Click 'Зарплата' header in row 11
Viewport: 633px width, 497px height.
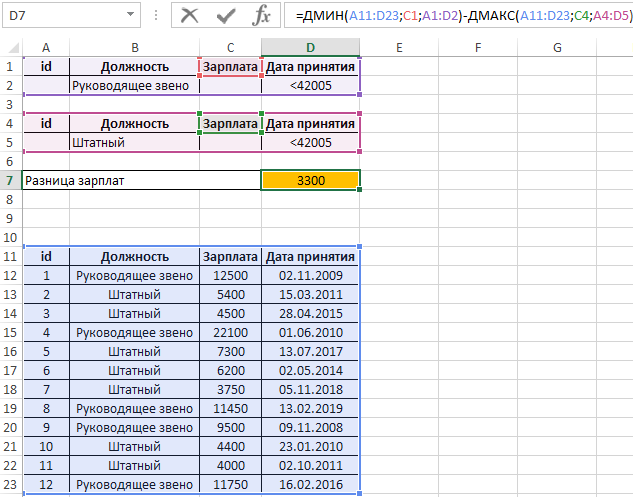(230, 257)
